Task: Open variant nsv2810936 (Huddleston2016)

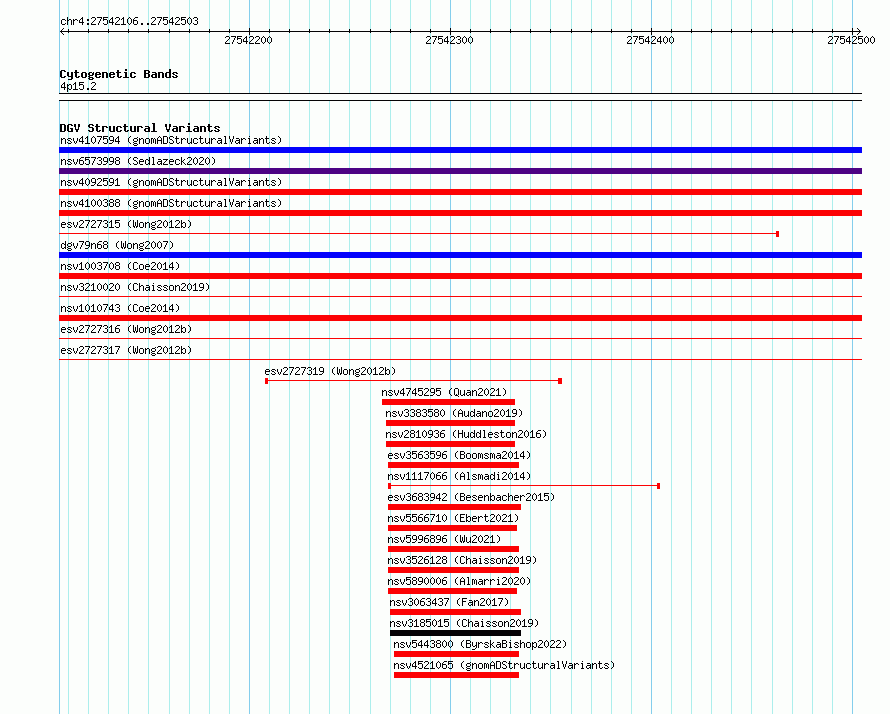Action: 466,434
